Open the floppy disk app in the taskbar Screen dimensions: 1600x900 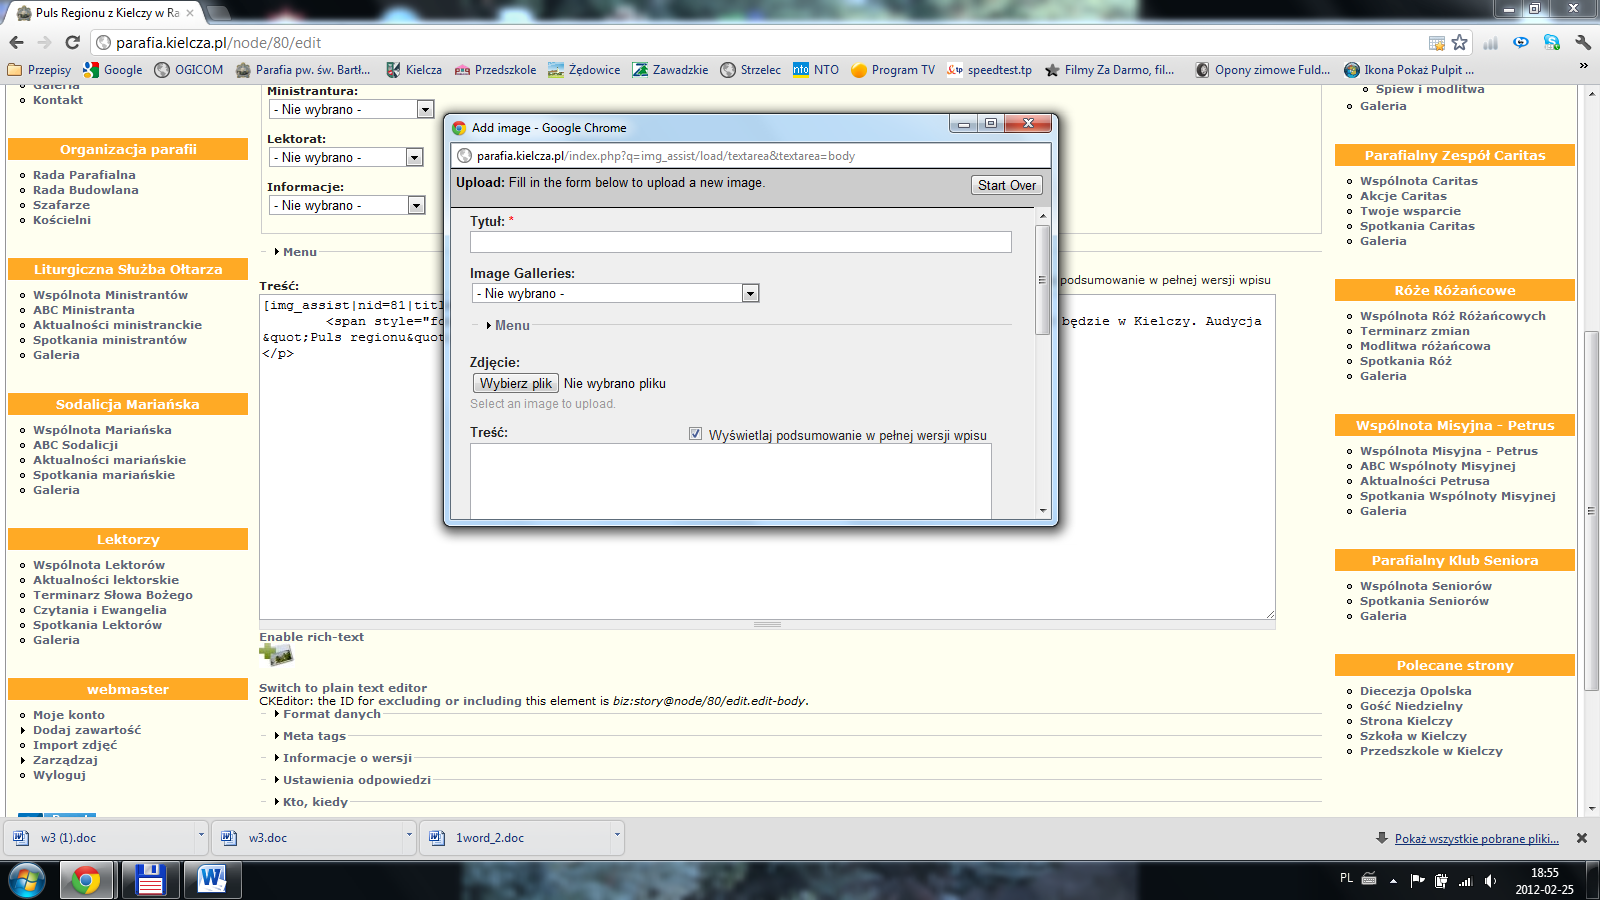[150, 881]
